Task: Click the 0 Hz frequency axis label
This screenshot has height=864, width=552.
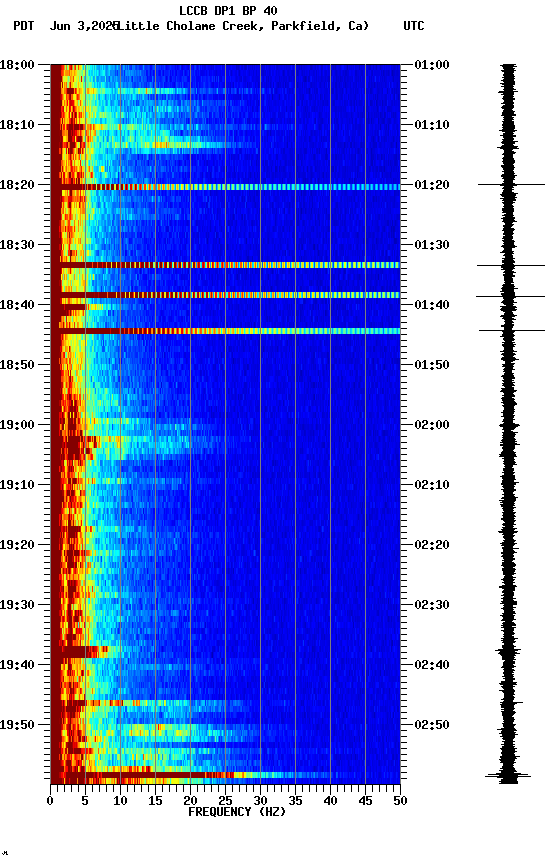Action: click(x=50, y=801)
